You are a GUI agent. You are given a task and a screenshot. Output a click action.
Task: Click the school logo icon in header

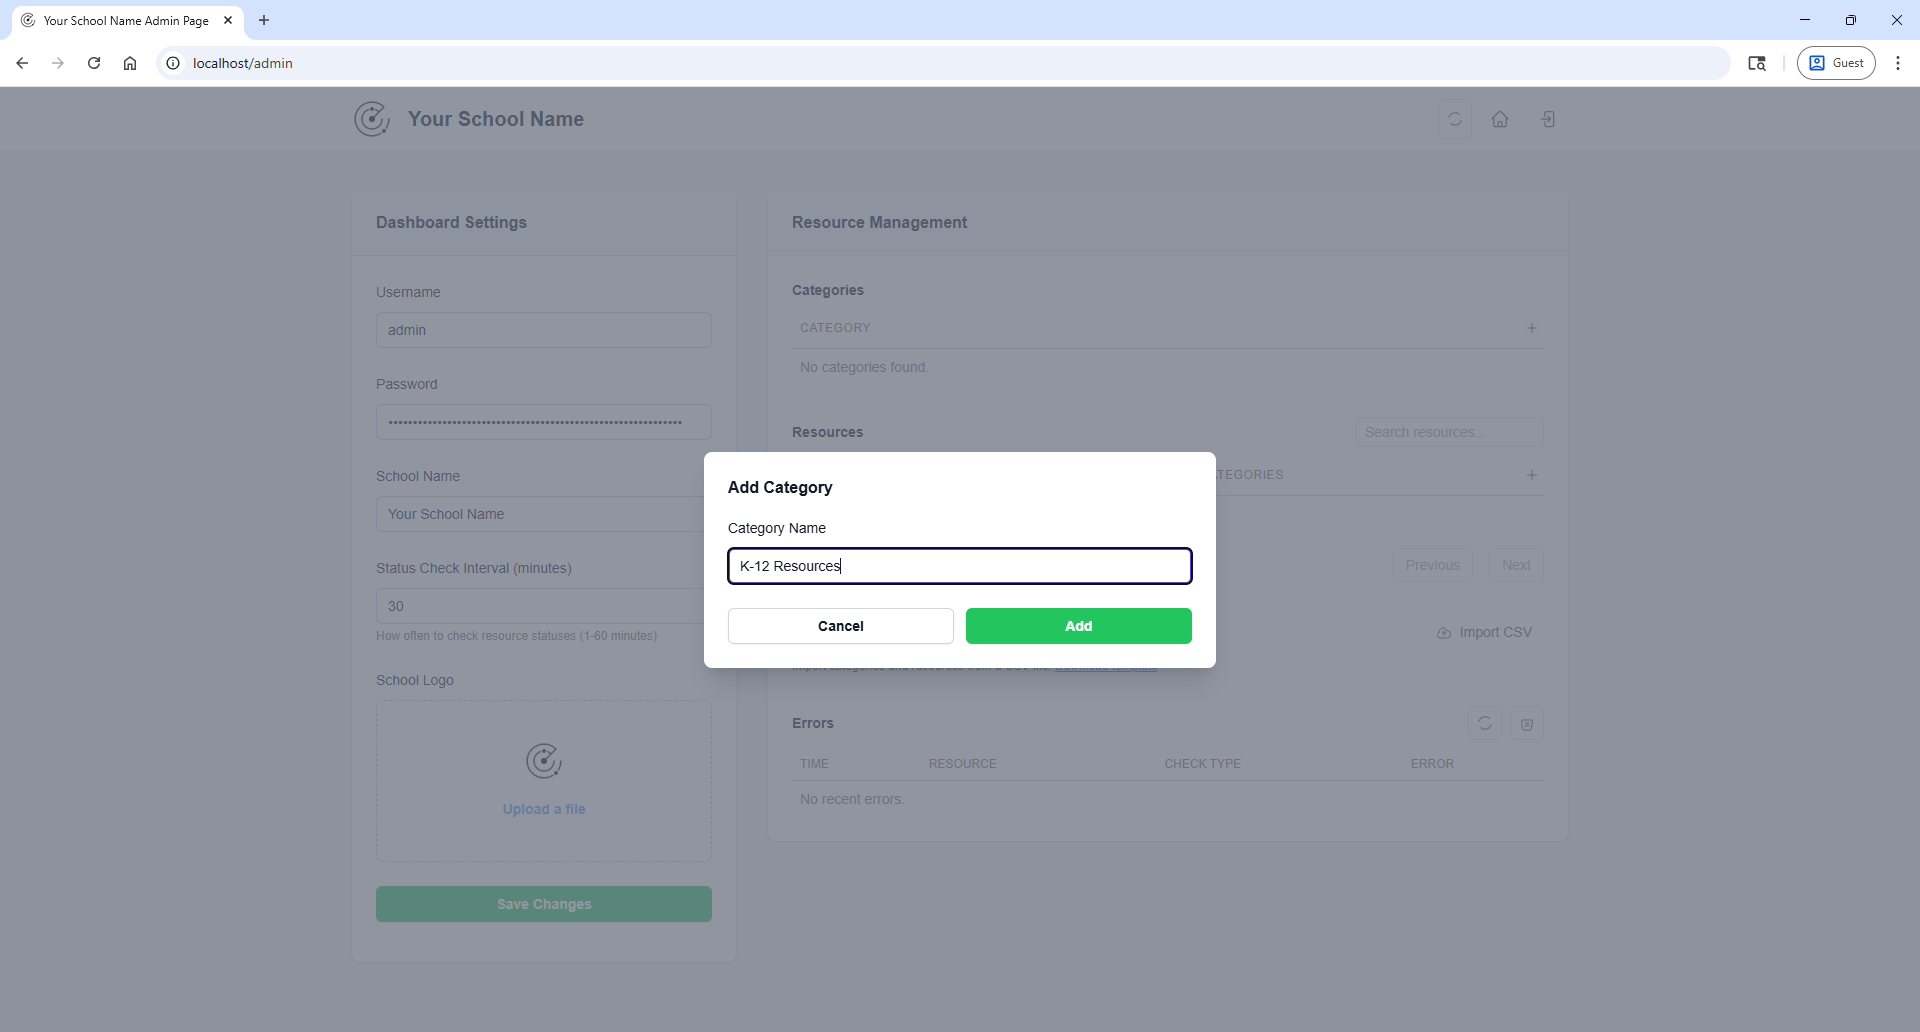[x=372, y=119]
